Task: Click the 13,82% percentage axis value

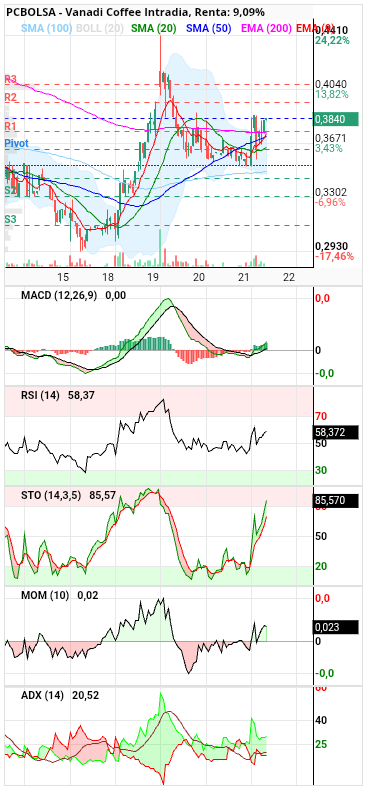Action: coord(332,94)
